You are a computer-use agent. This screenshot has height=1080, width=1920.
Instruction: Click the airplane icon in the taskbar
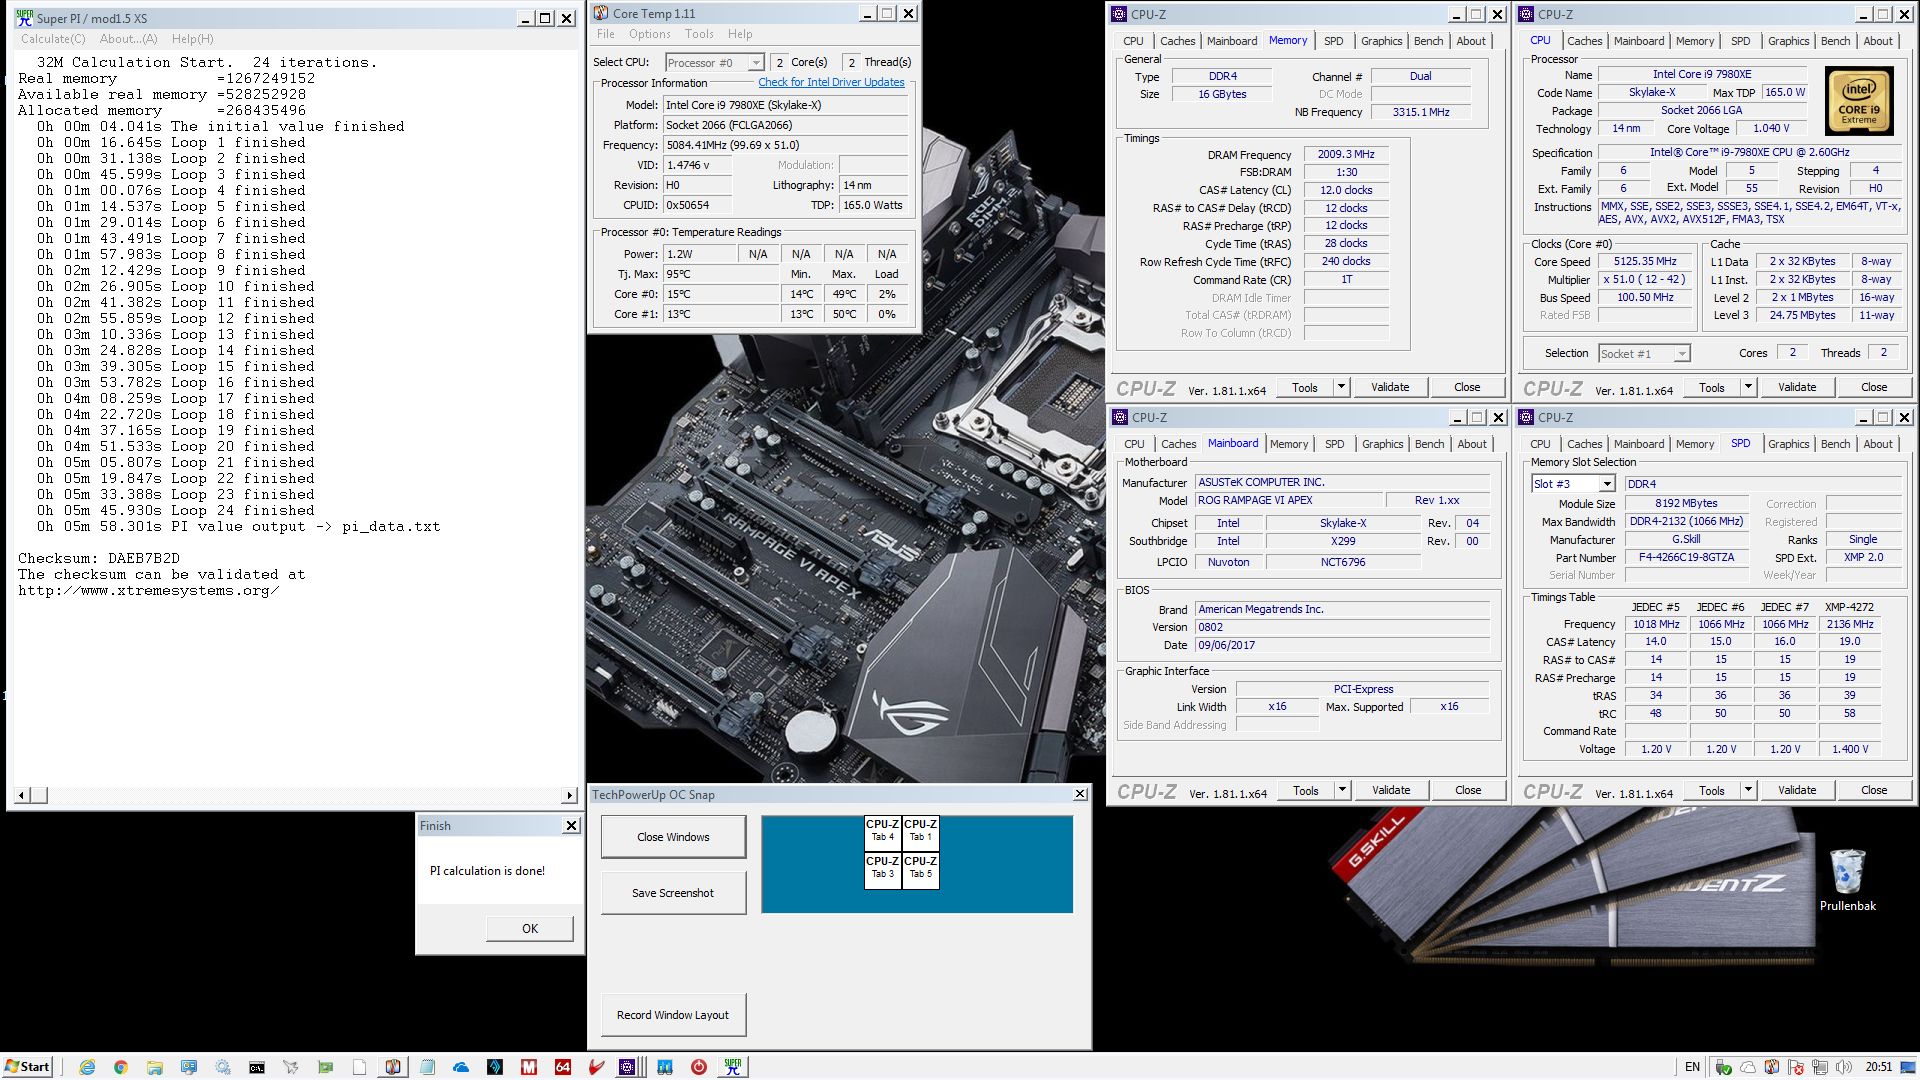[x=290, y=1067]
